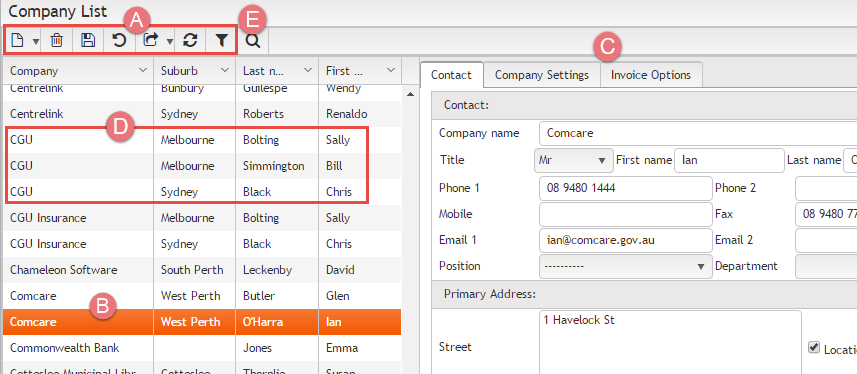Open the Position dropdown
The image size is (857, 374).
[x=625, y=266]
